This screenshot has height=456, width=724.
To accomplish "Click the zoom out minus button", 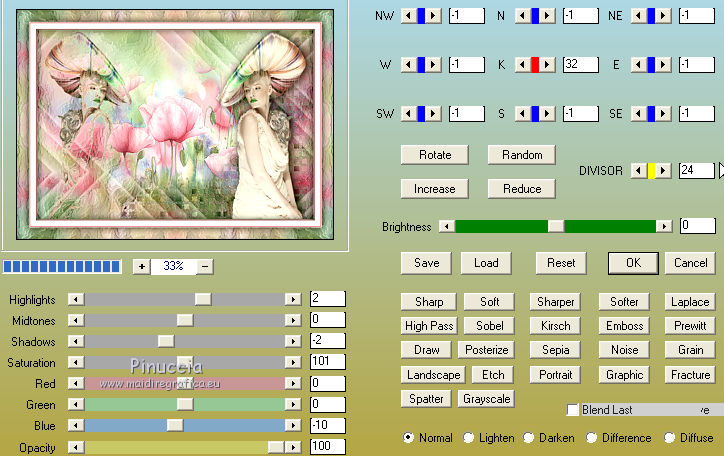I will click(x=205, y=266).
